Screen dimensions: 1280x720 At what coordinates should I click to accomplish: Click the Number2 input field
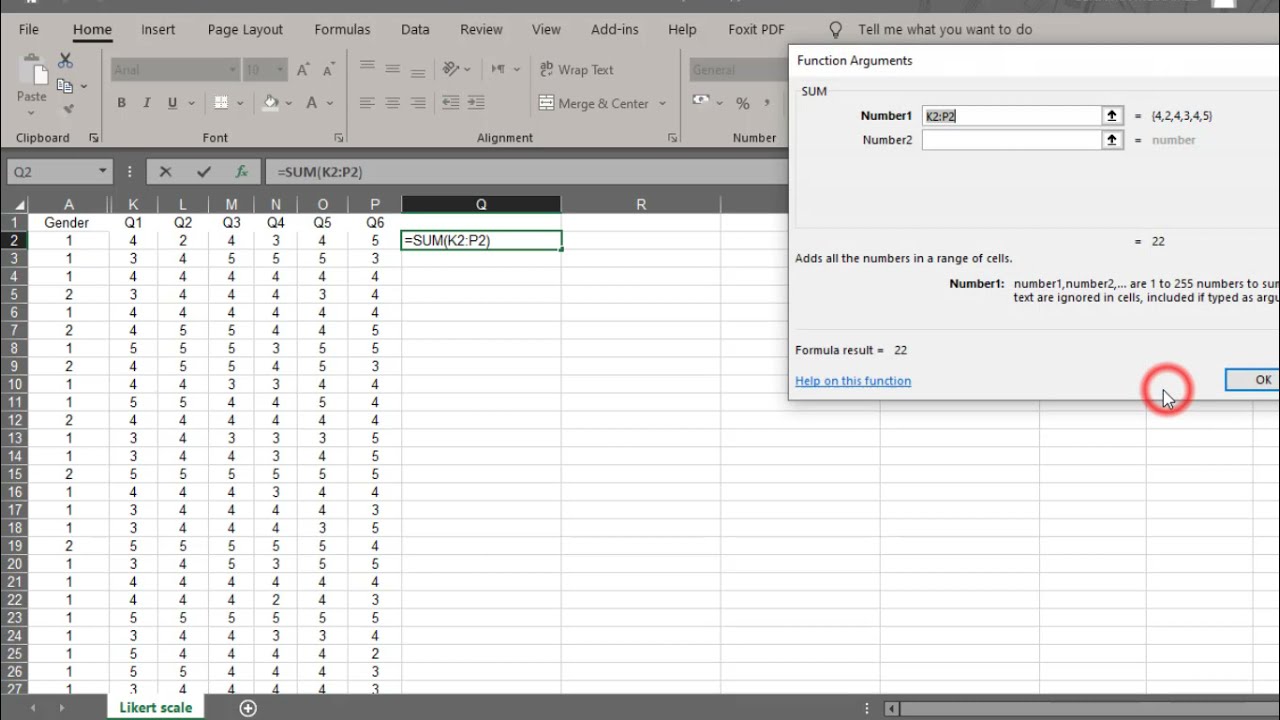(x=1011, y=140)
